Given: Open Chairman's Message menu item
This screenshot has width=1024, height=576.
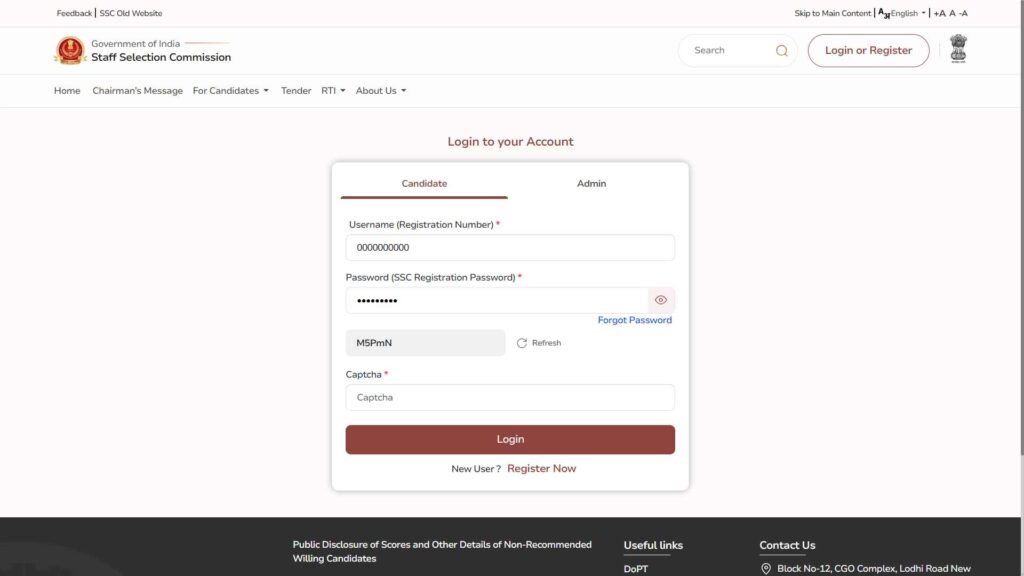Looking at the screenshot, I should click(x=137, y=91).
